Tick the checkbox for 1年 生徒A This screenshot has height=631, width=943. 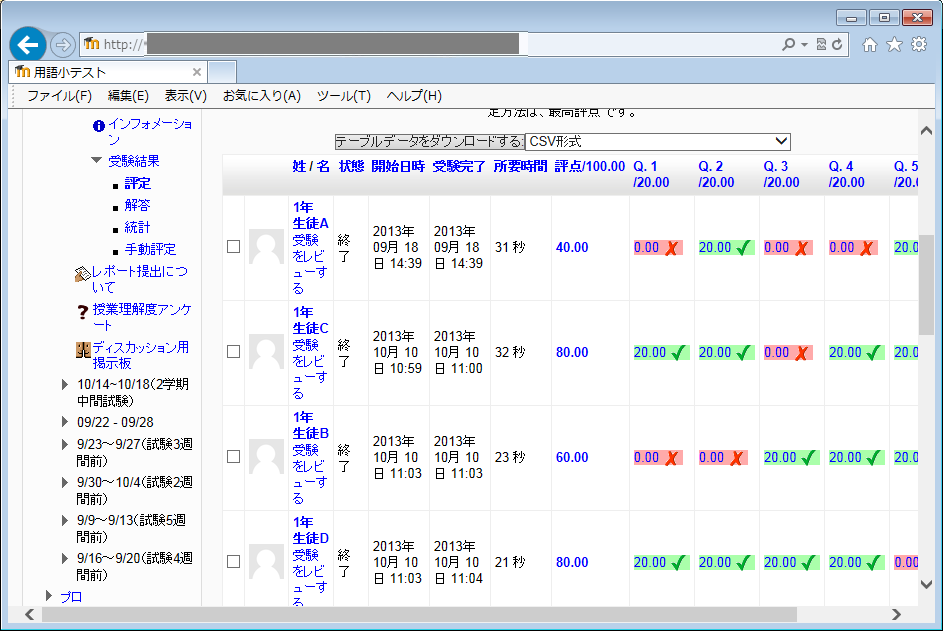pyautogui.click(x=233, y=247)
